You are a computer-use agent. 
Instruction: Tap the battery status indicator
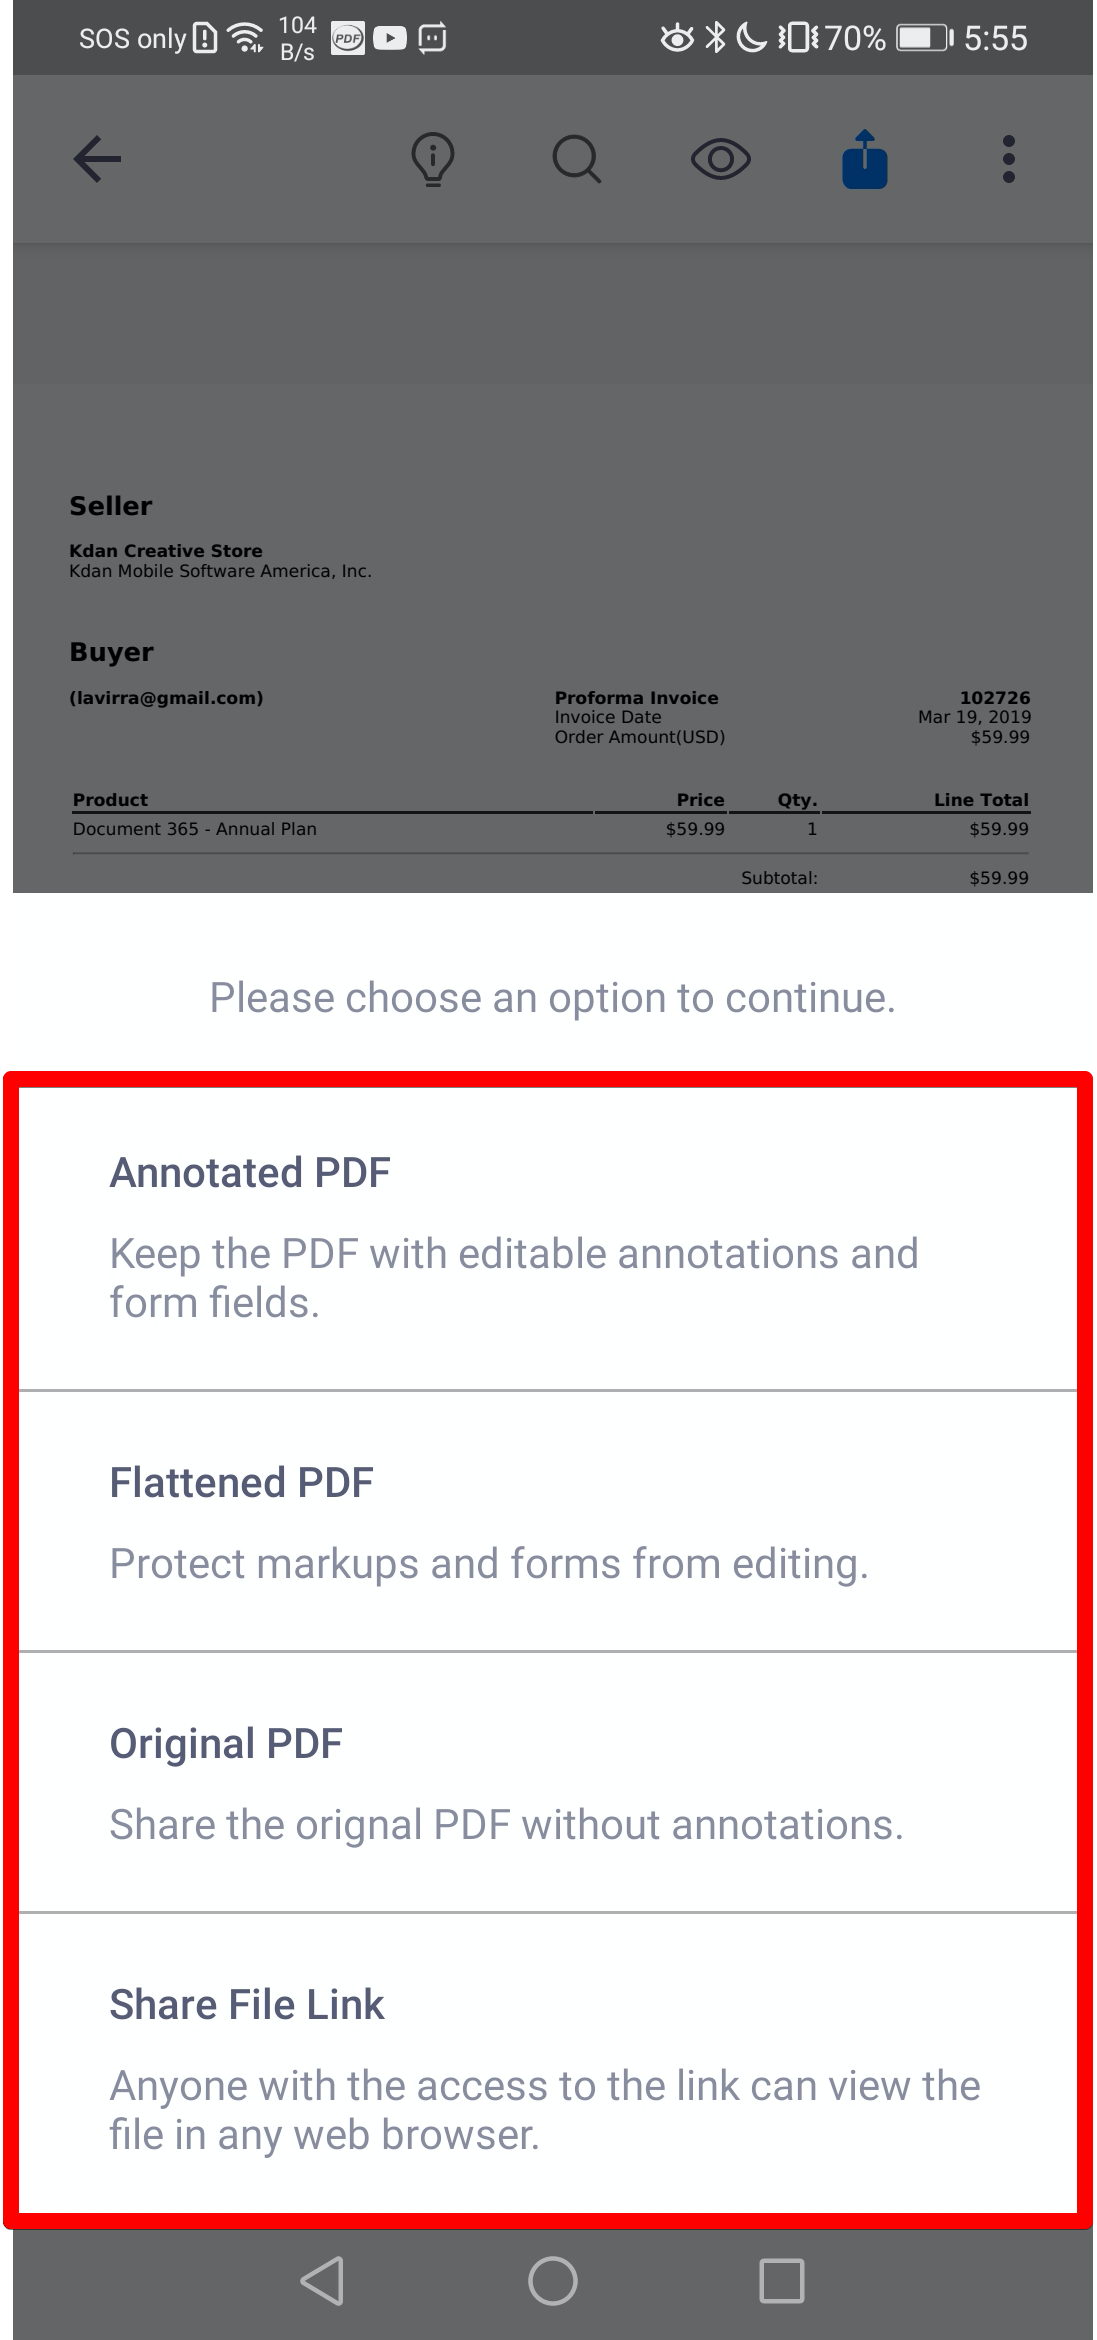(924, 38)
